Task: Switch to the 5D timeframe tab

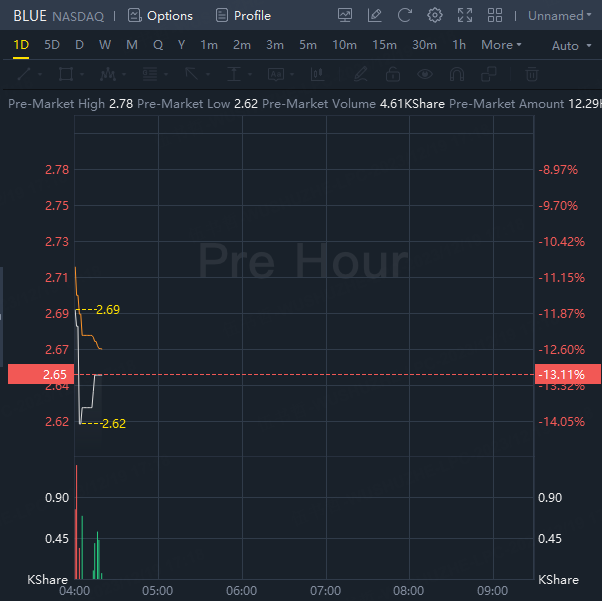Action: (52, 45)
